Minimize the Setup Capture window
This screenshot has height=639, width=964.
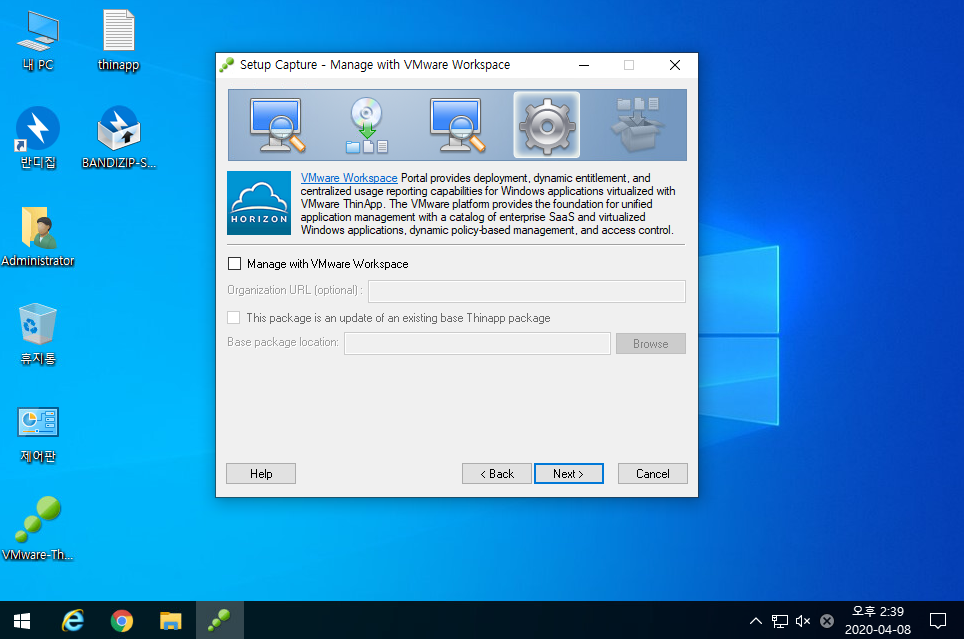click(584, 65)
